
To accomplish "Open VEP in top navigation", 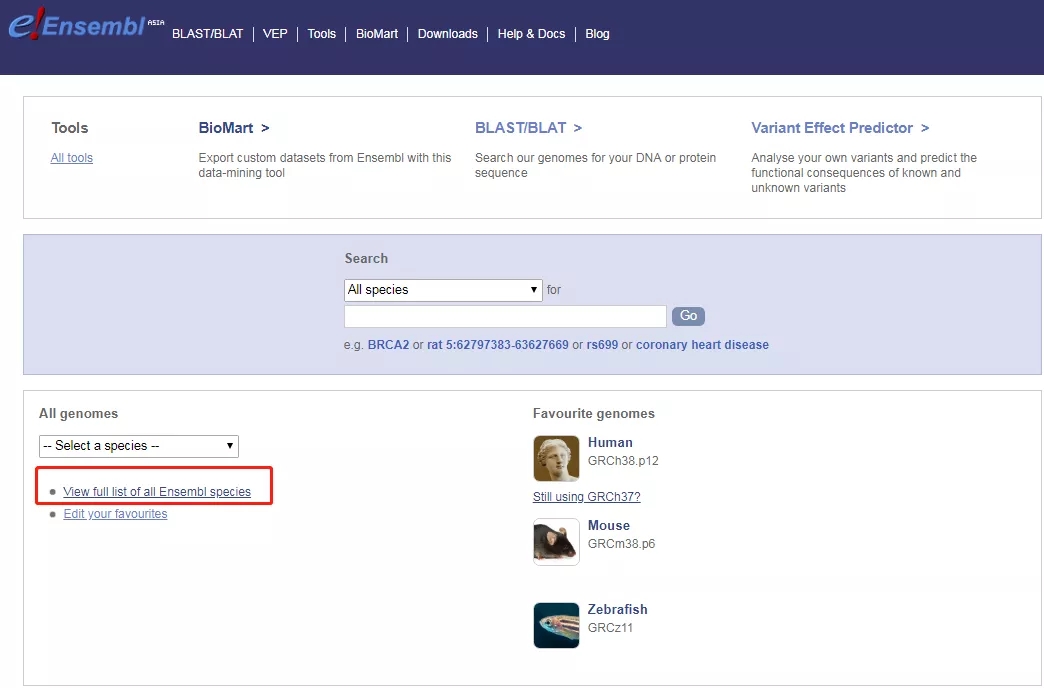I will (x=275, y=34).
